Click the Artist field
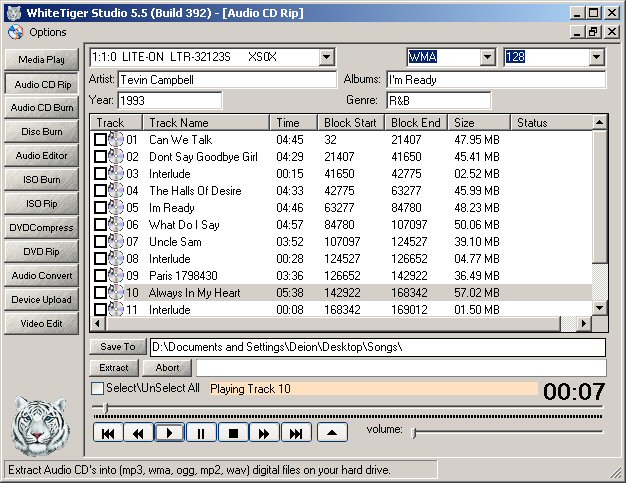The width and height of the screenshot is (626, 483). coord(227,80)
